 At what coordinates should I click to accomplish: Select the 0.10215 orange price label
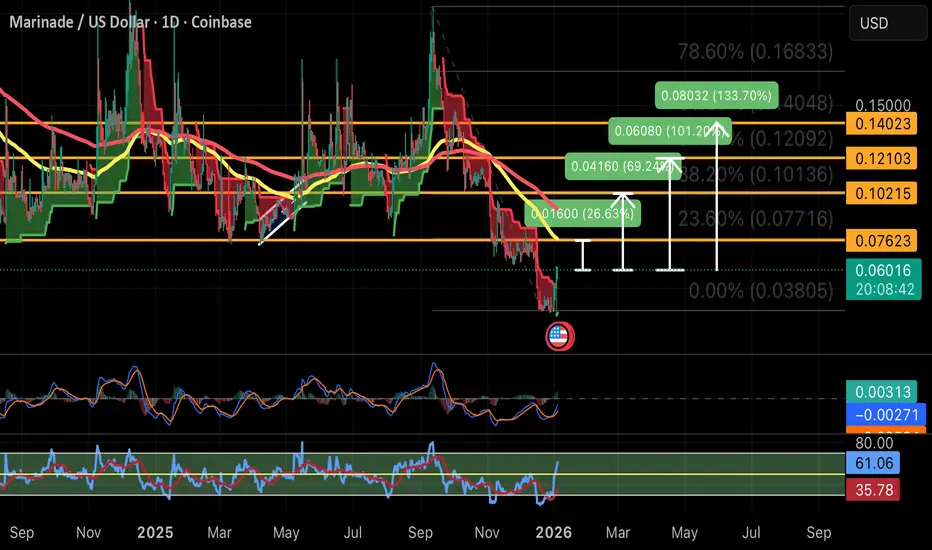(881, 193)
